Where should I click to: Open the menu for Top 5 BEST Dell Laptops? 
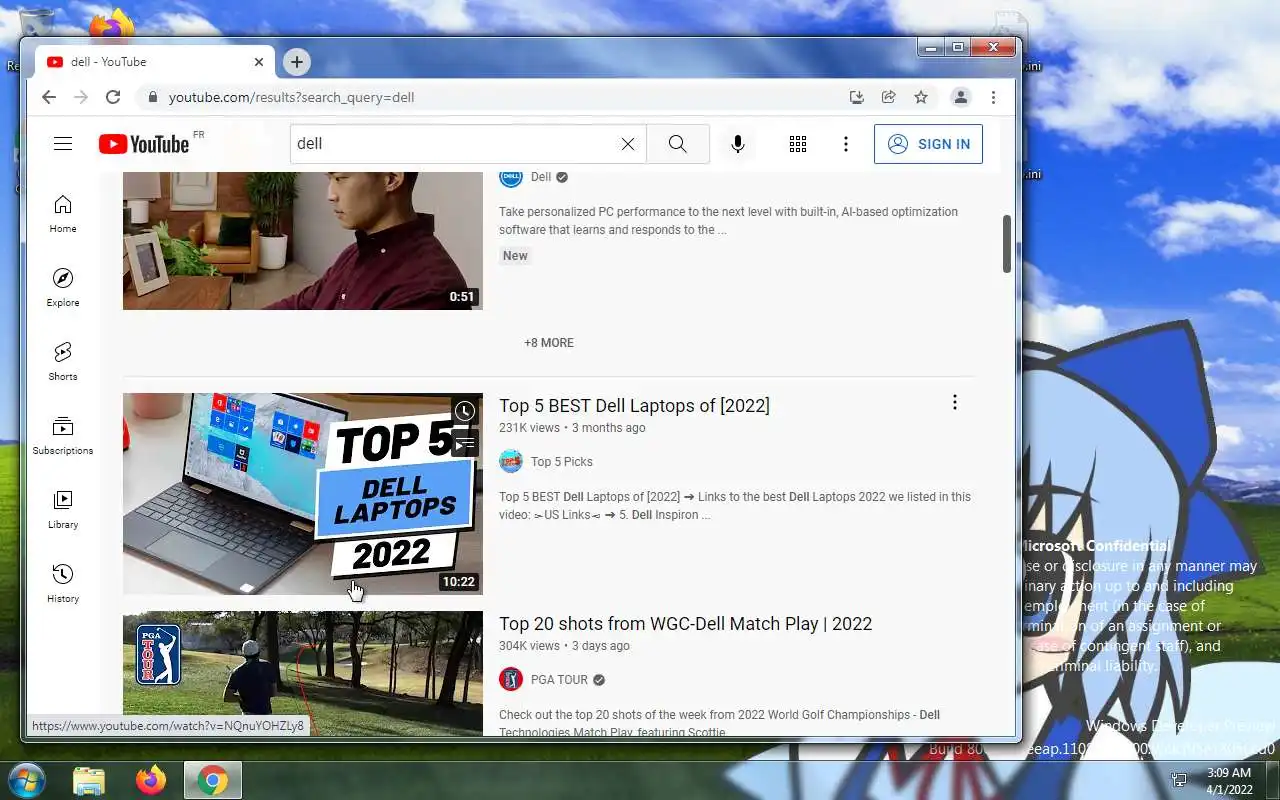coord(954,402)
